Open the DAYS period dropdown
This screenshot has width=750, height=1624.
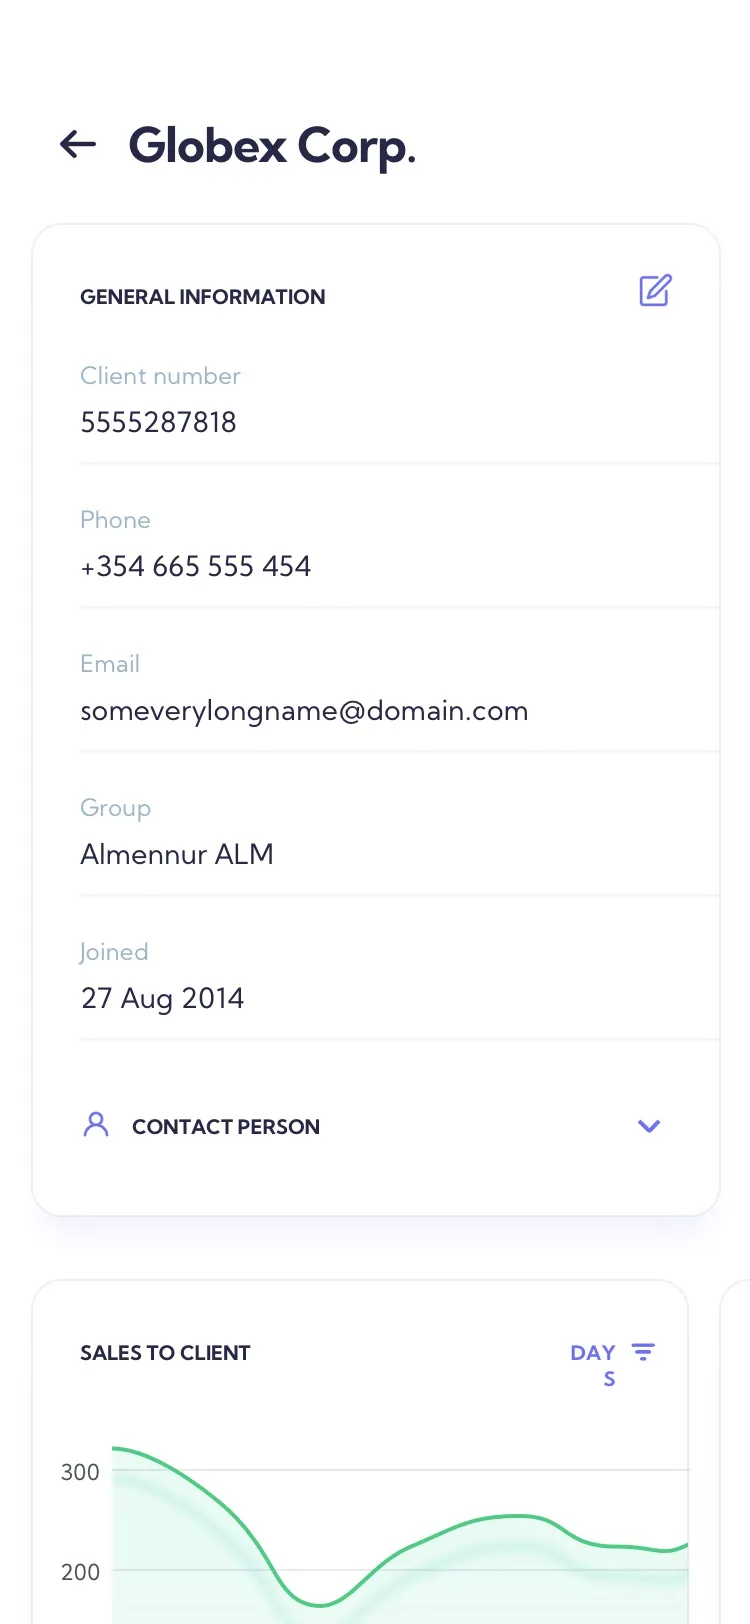click(594, 1365)
